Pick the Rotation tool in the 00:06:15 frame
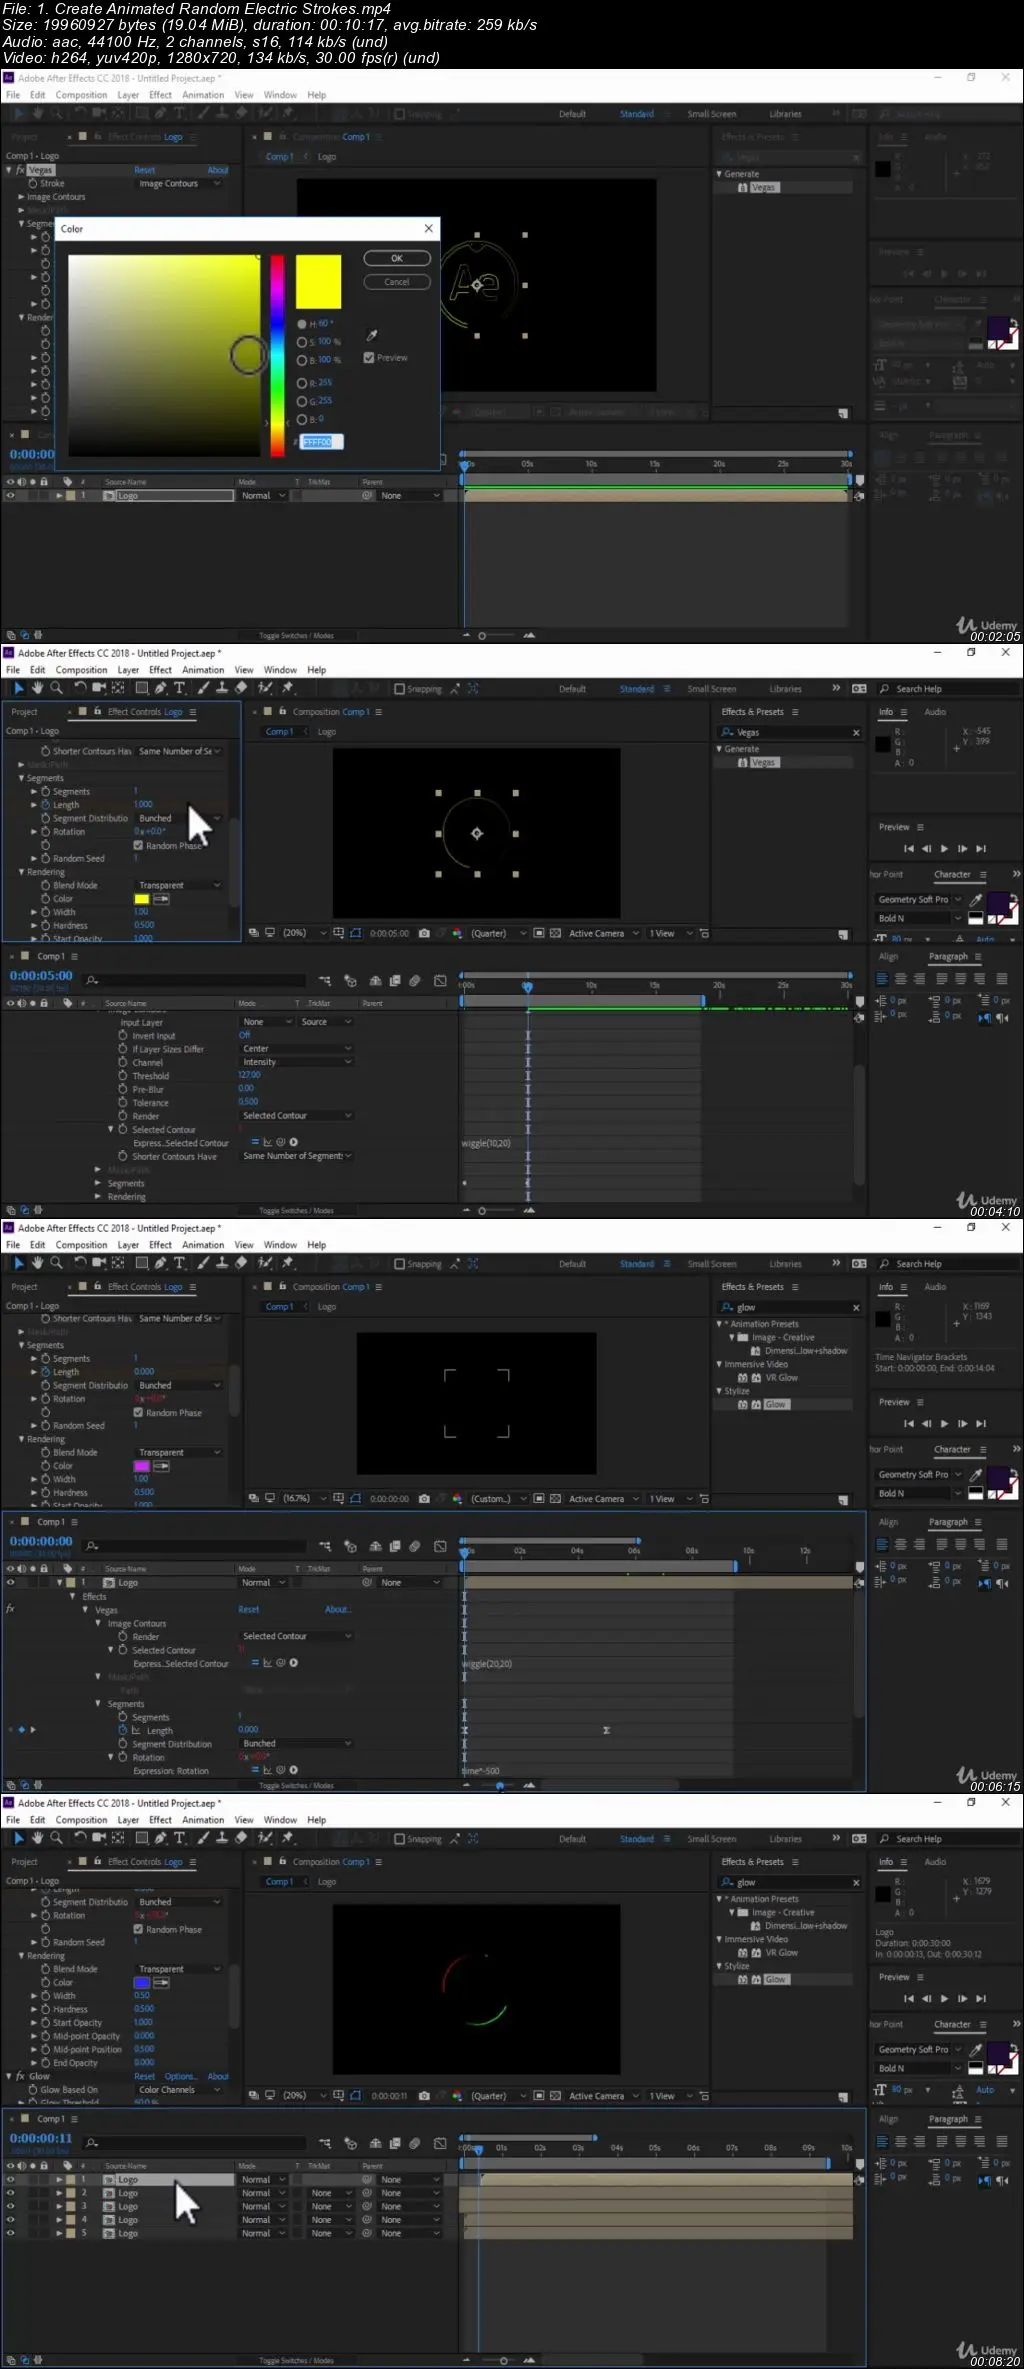 (80, 1263)
